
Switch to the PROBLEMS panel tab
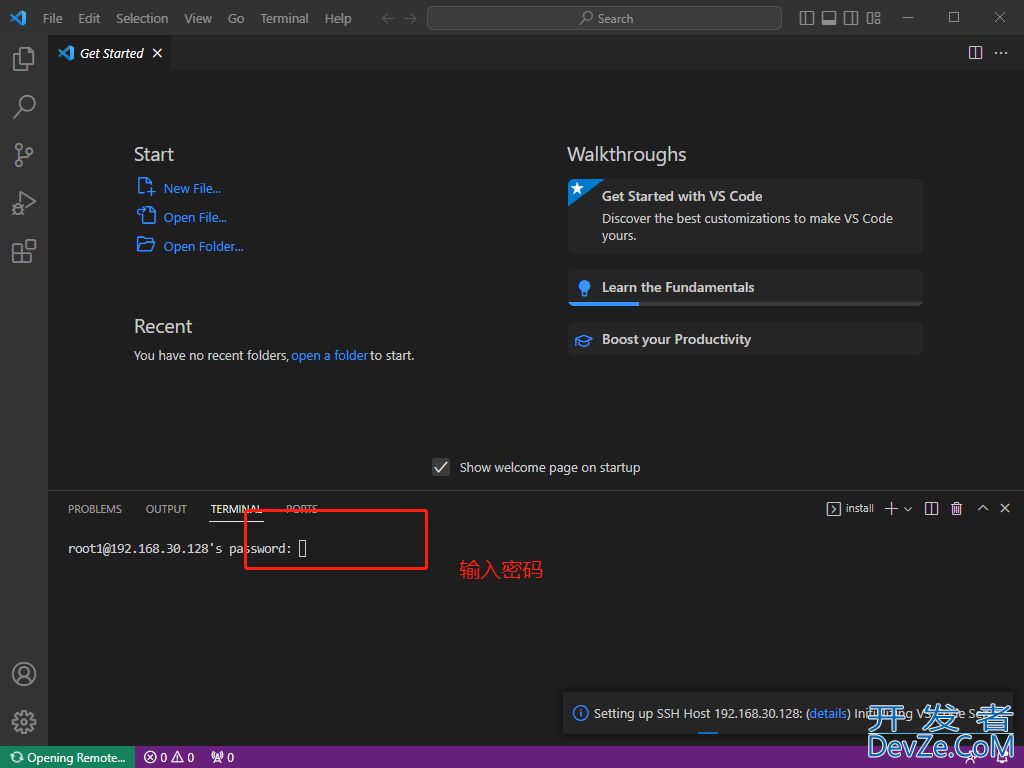(x=95, y=509)
